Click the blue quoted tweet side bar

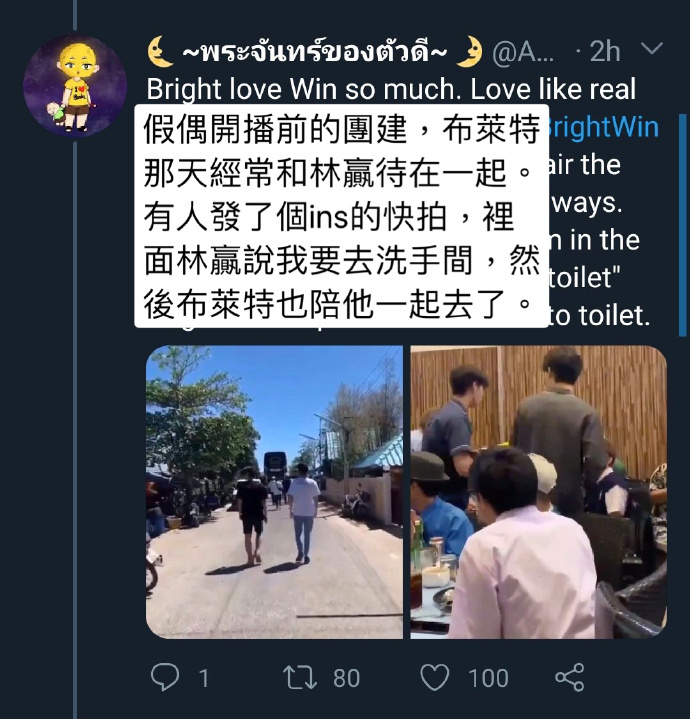(683, 225)
